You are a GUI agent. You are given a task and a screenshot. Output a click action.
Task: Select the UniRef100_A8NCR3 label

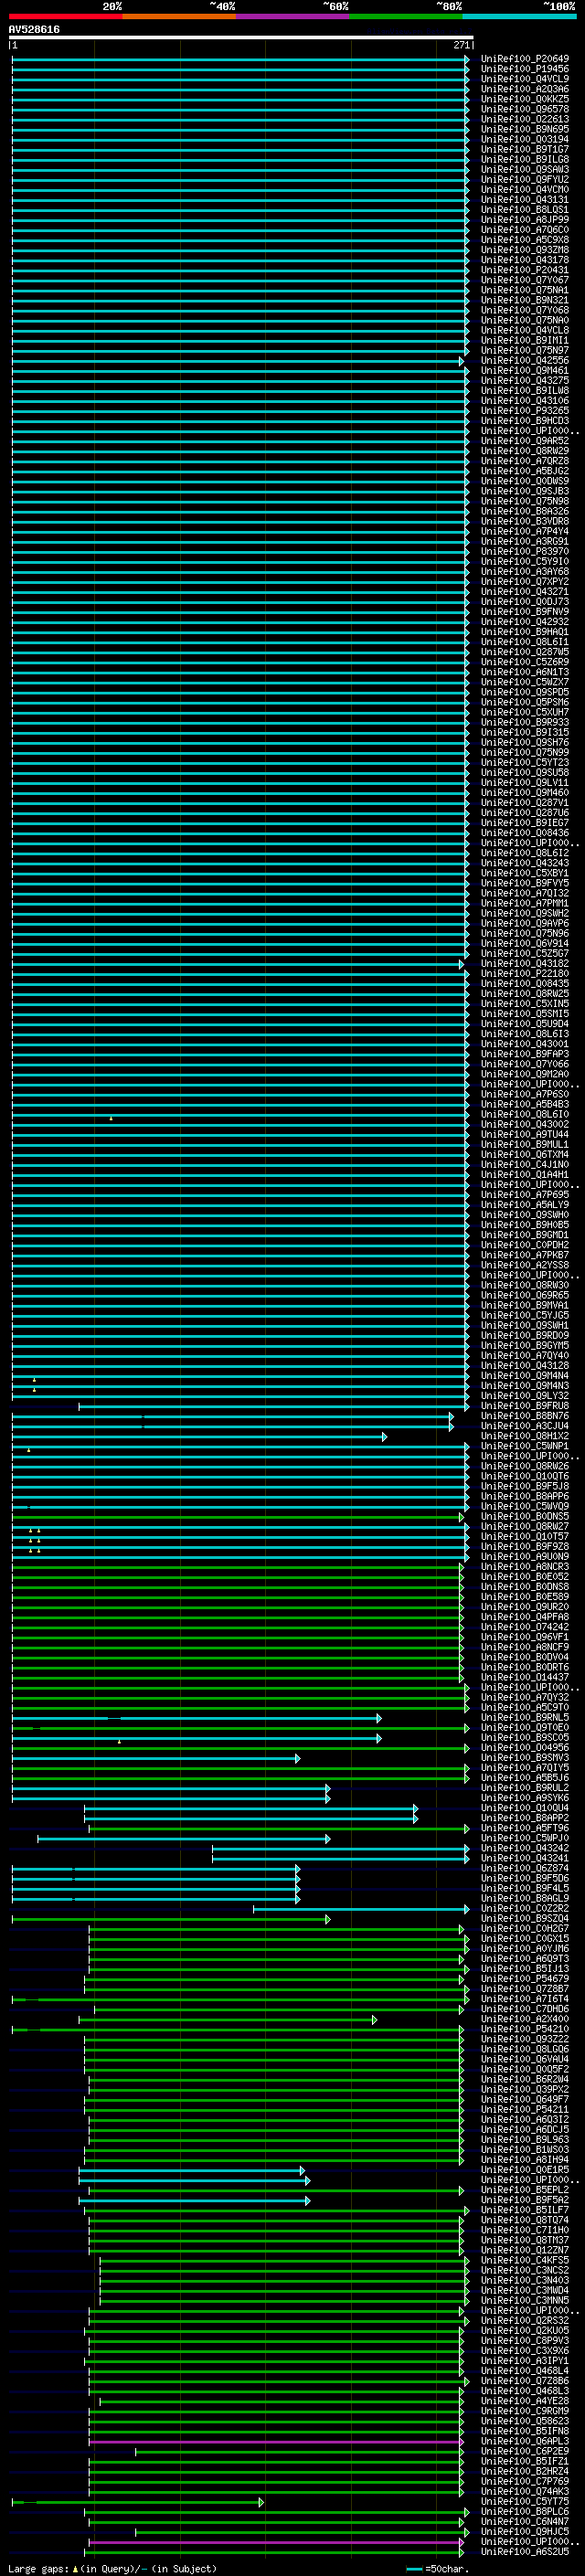click(525, 1567)
